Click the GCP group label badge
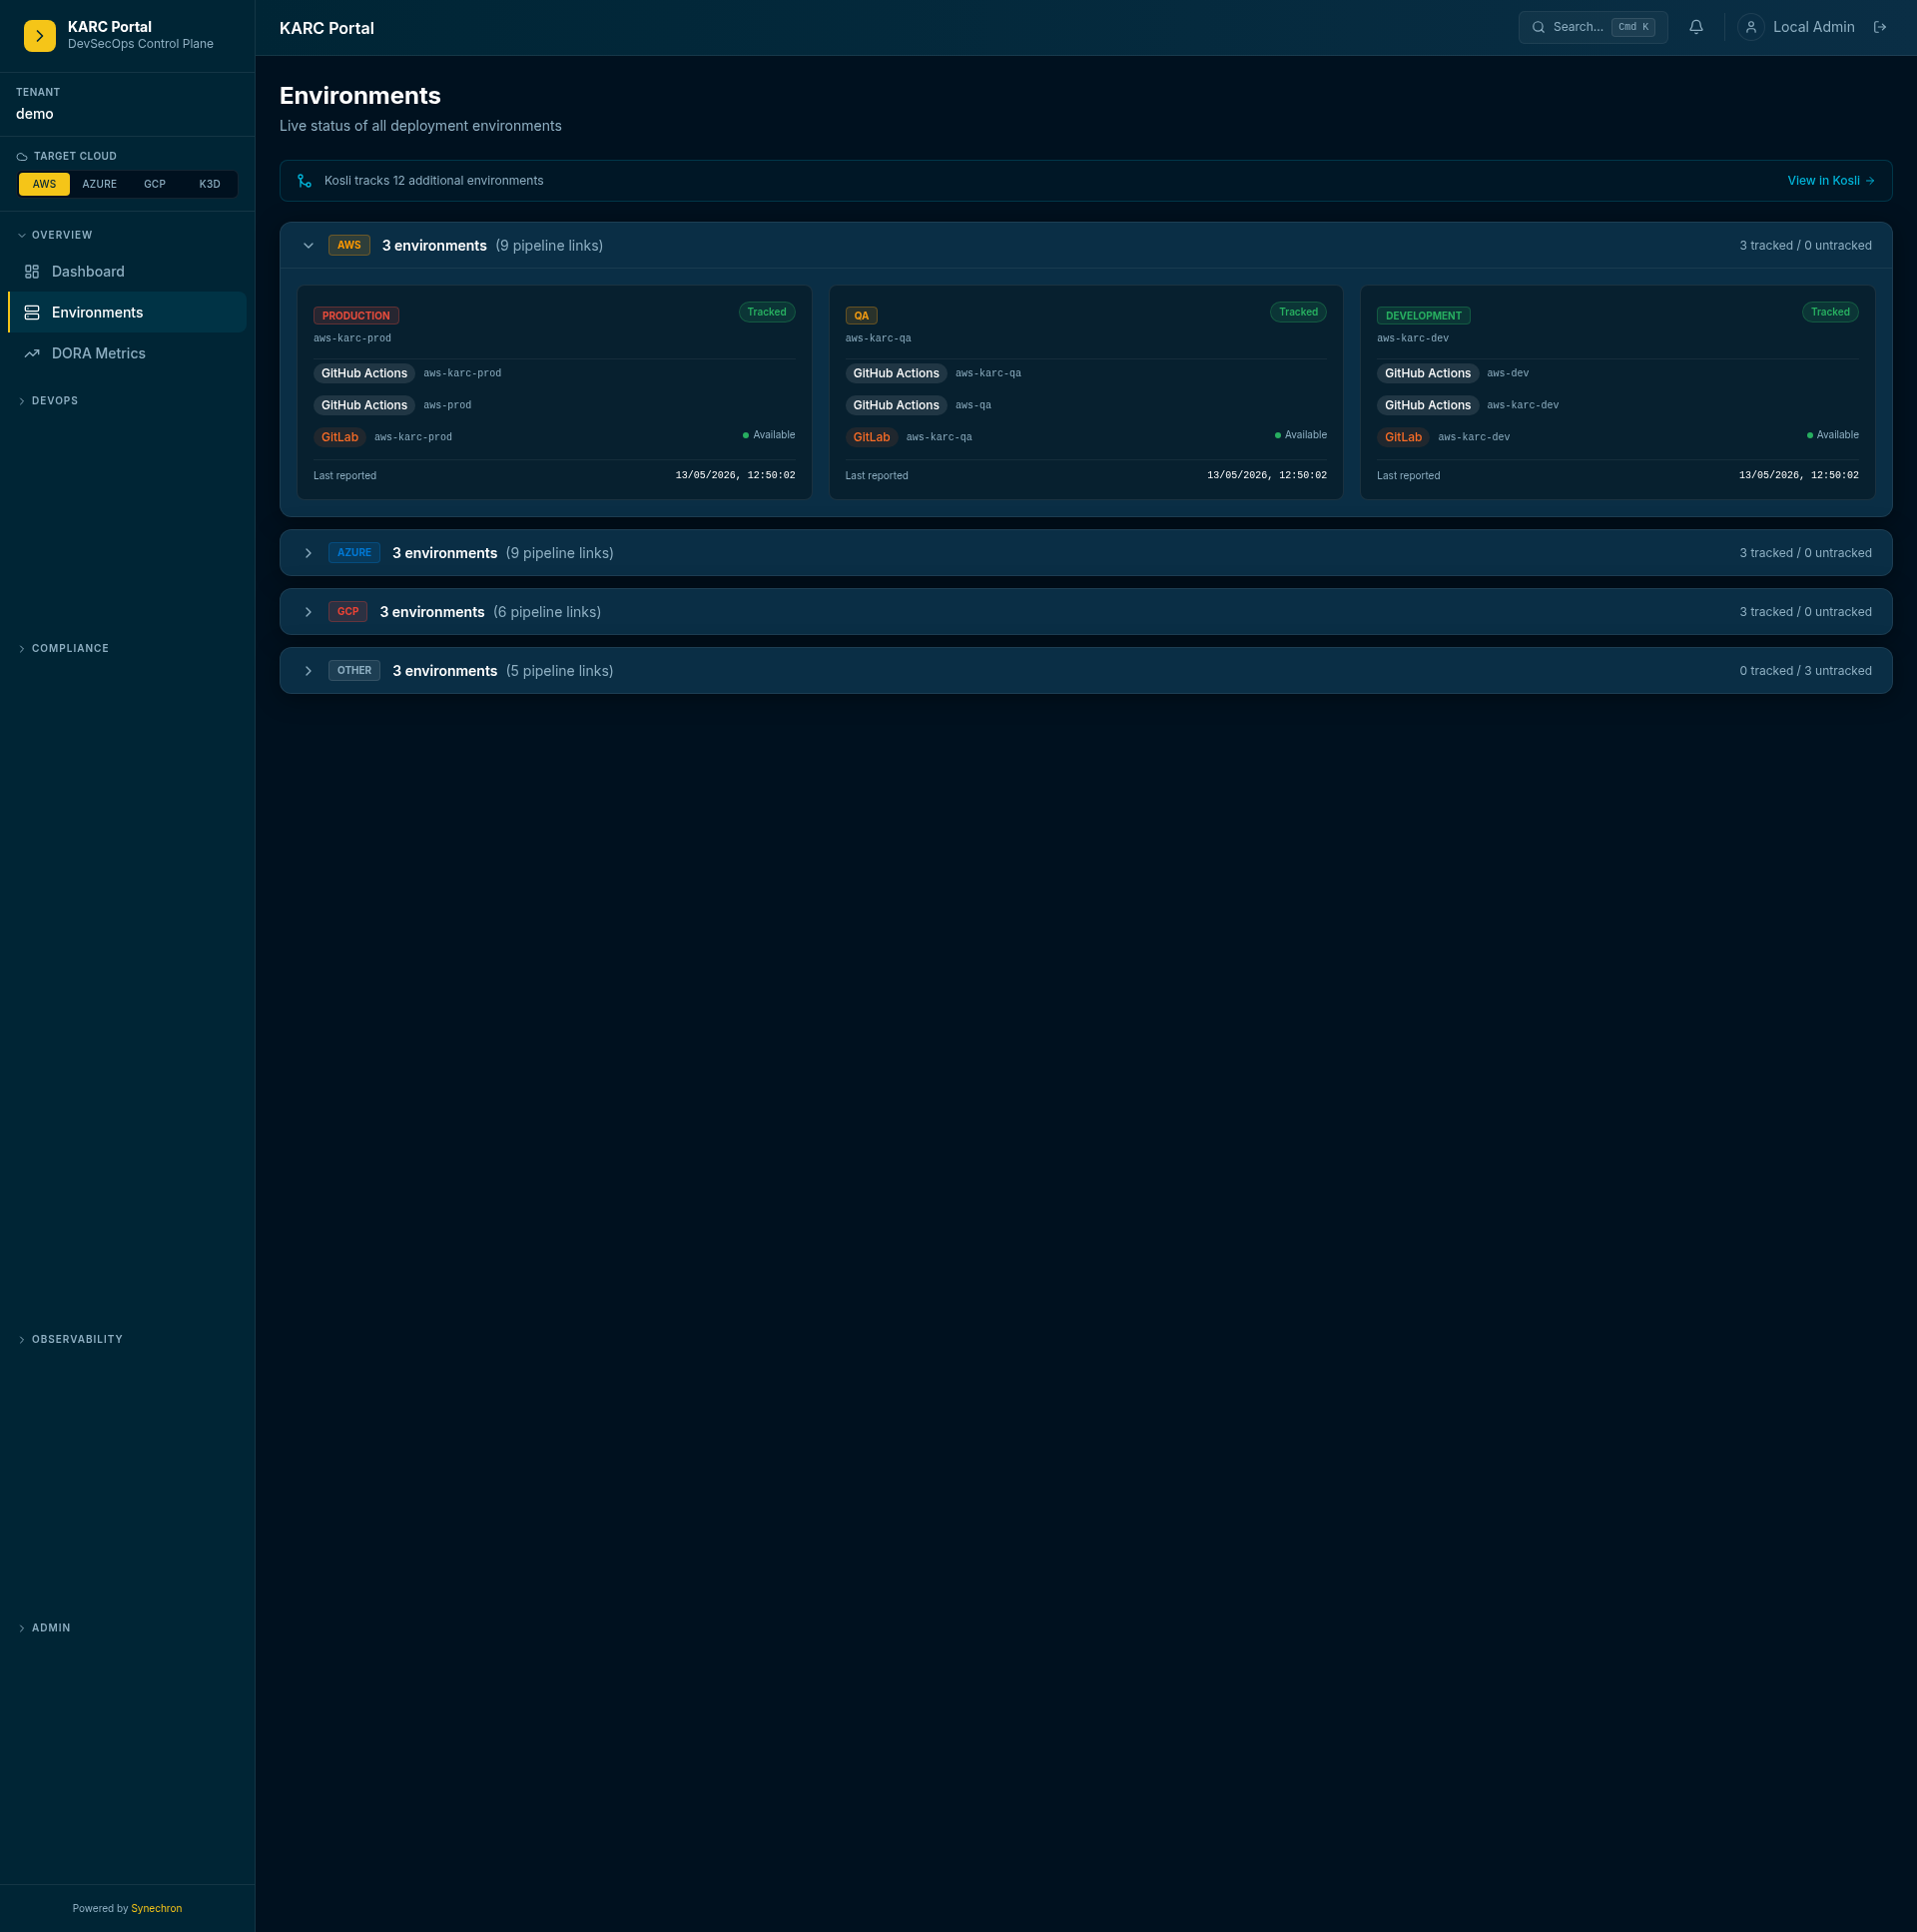The width and height of the screenshot is (1917, 1932). coord(348,612)
